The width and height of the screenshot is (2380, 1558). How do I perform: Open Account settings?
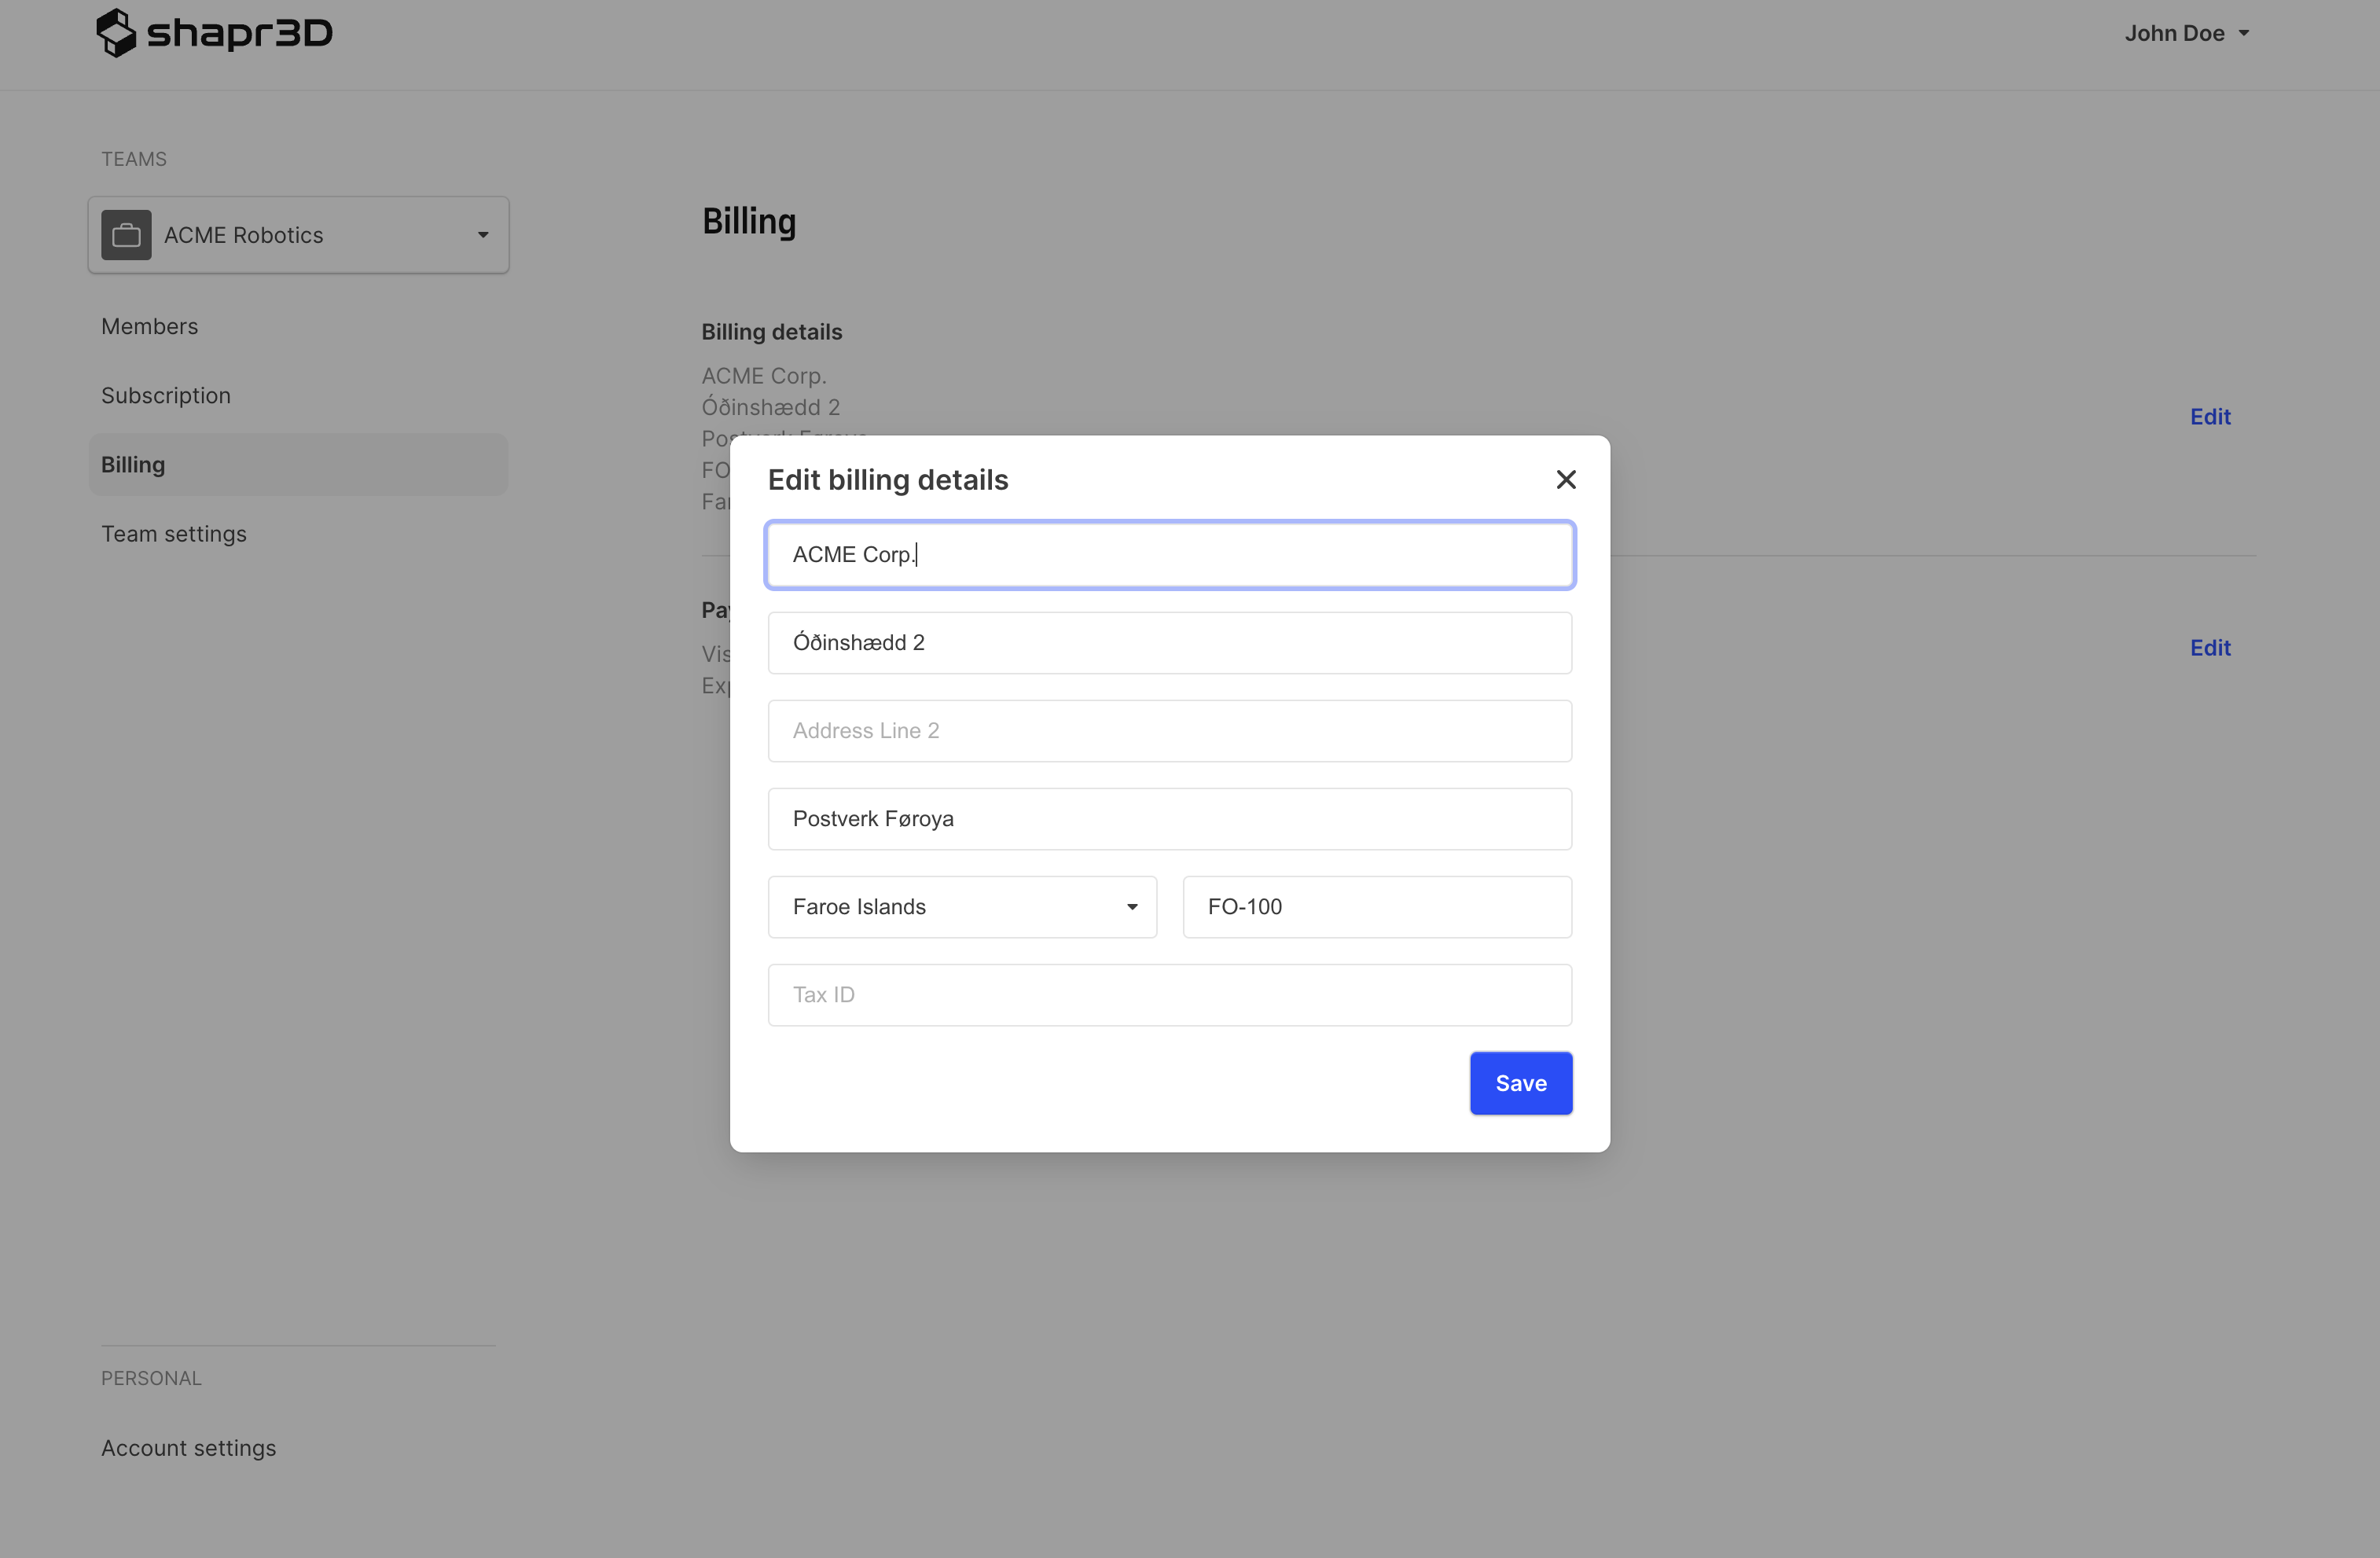click(188, 1447)
